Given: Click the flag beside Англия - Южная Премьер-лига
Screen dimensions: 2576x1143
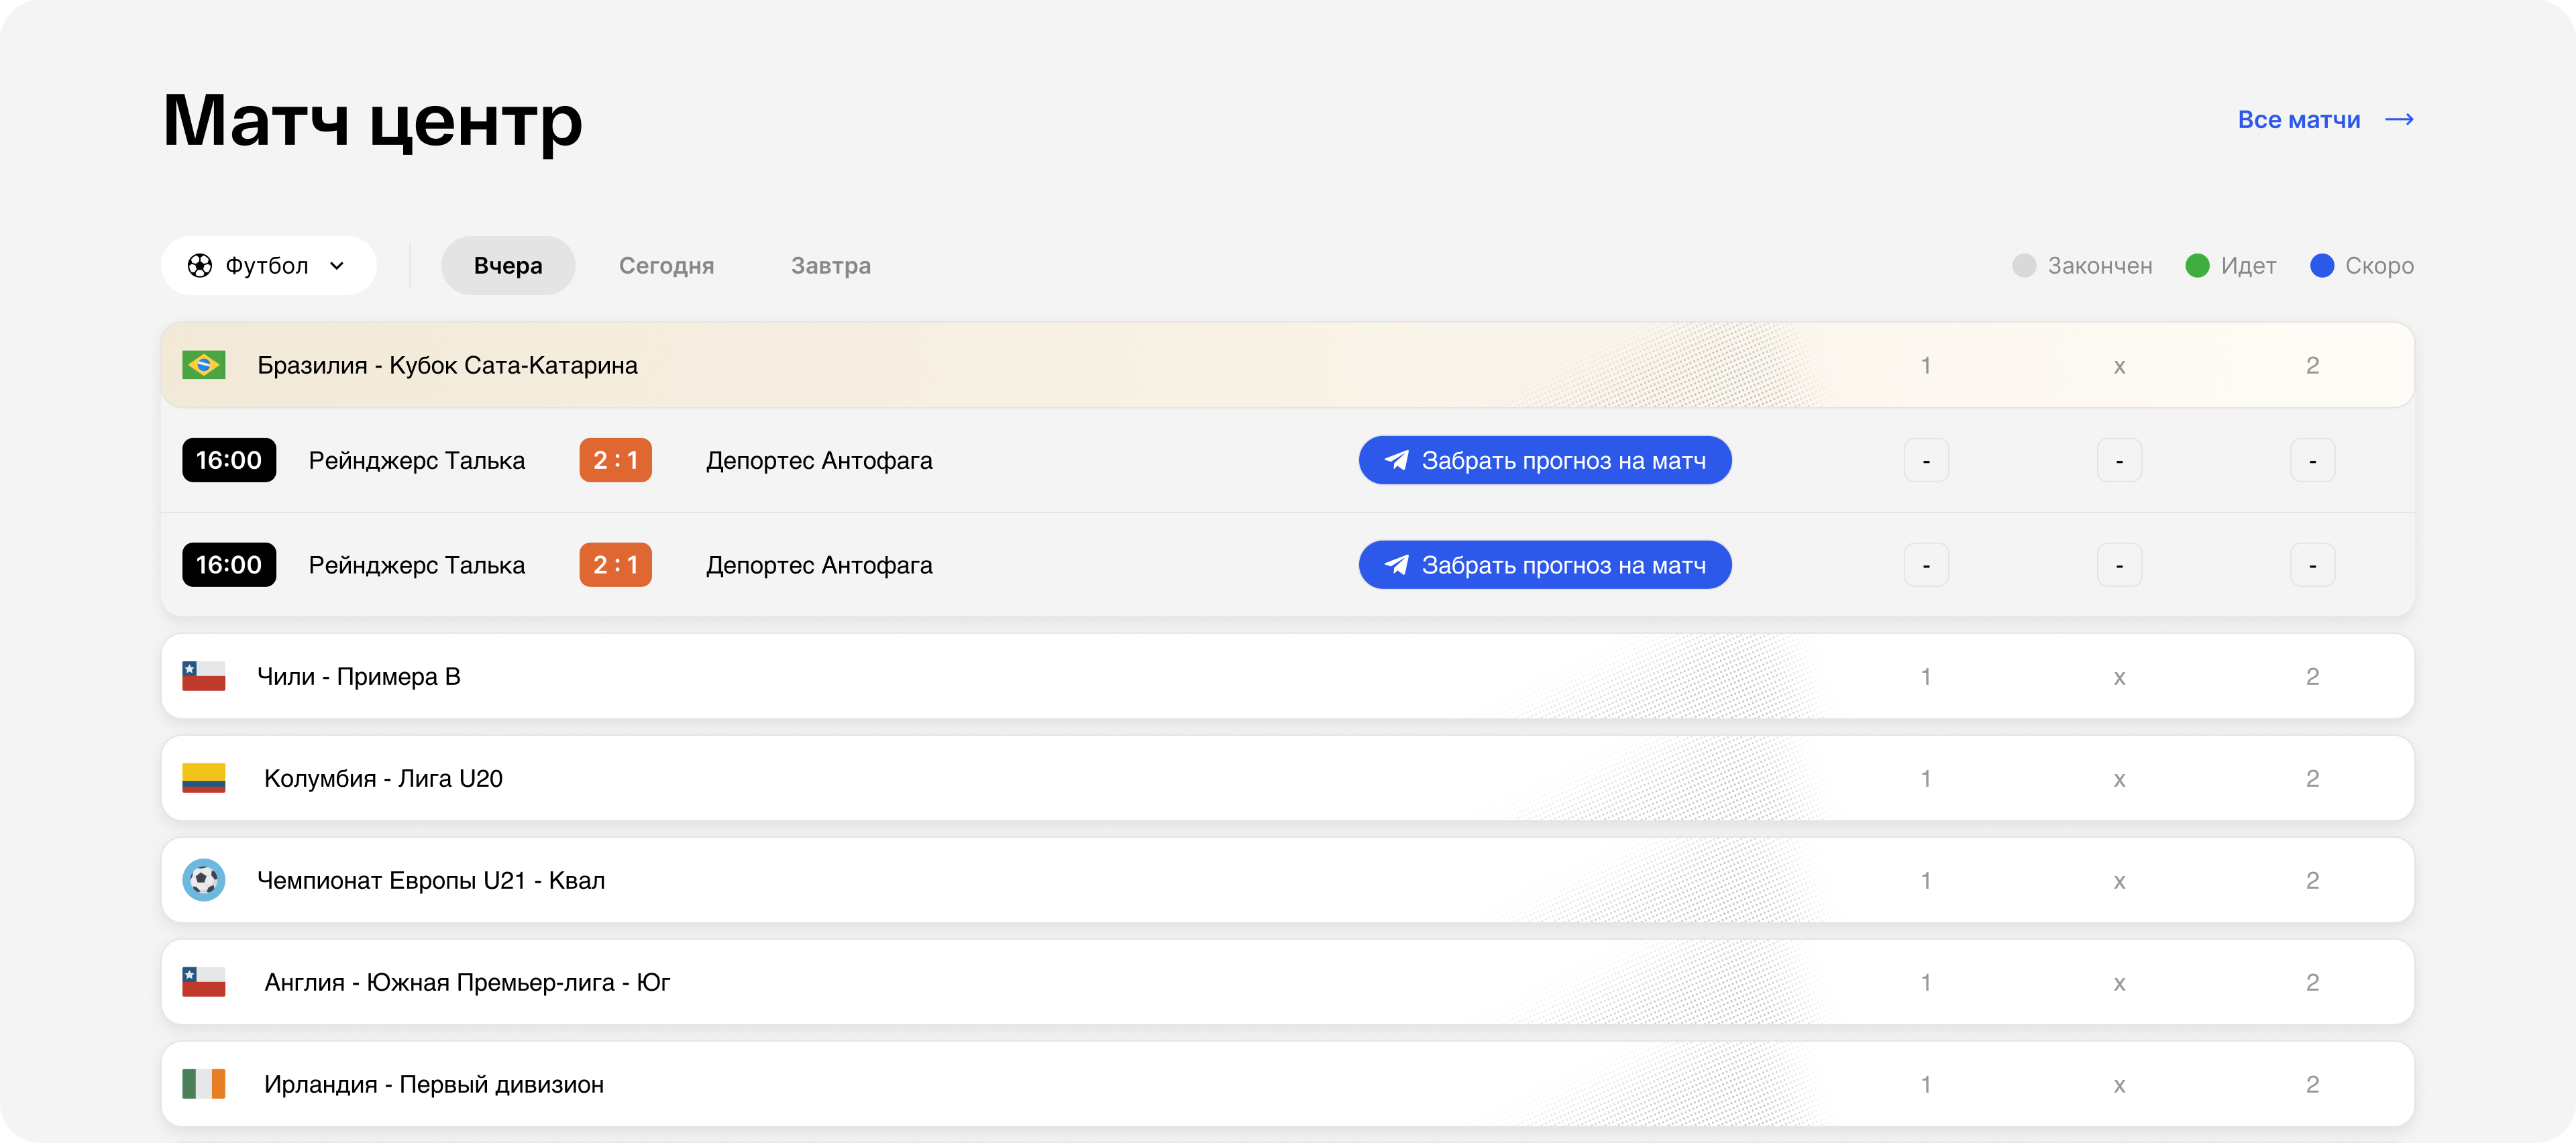Looking at the screenshot, I should pyautogui.click(x=203, y=982).
